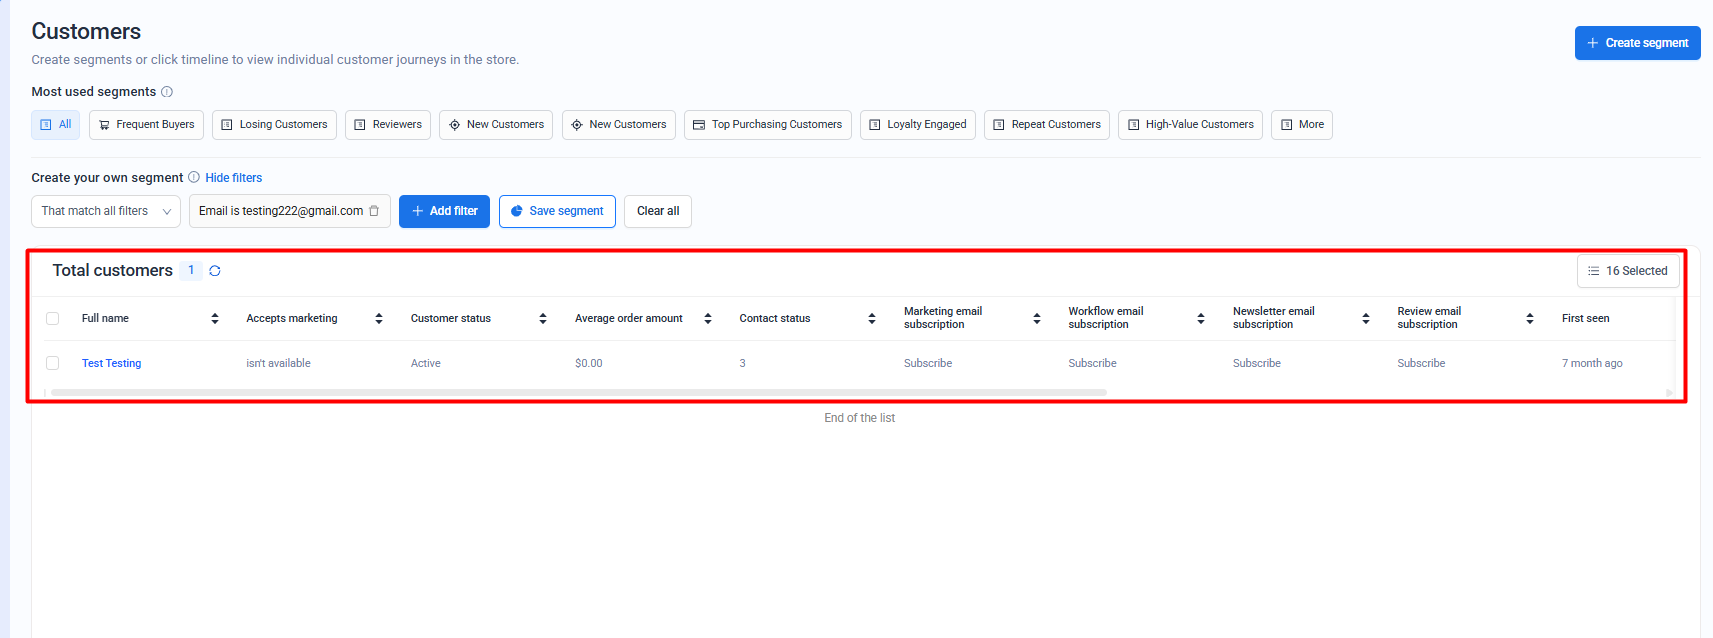
Task: Open the 'That match all filters' dropdown
Action: coord(106,211)
